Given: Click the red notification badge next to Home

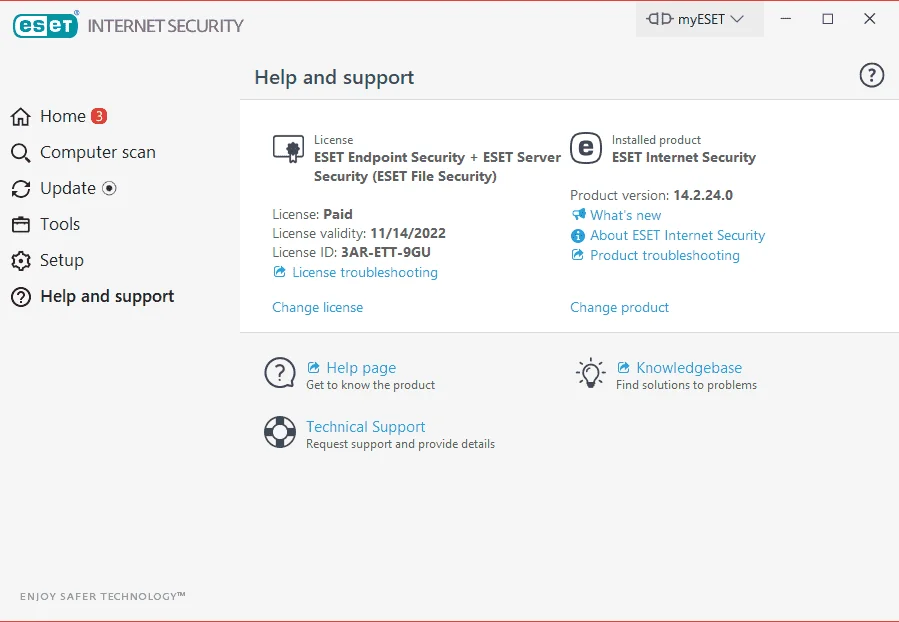Looking at the screenshot, I should (x=99, y=116).
